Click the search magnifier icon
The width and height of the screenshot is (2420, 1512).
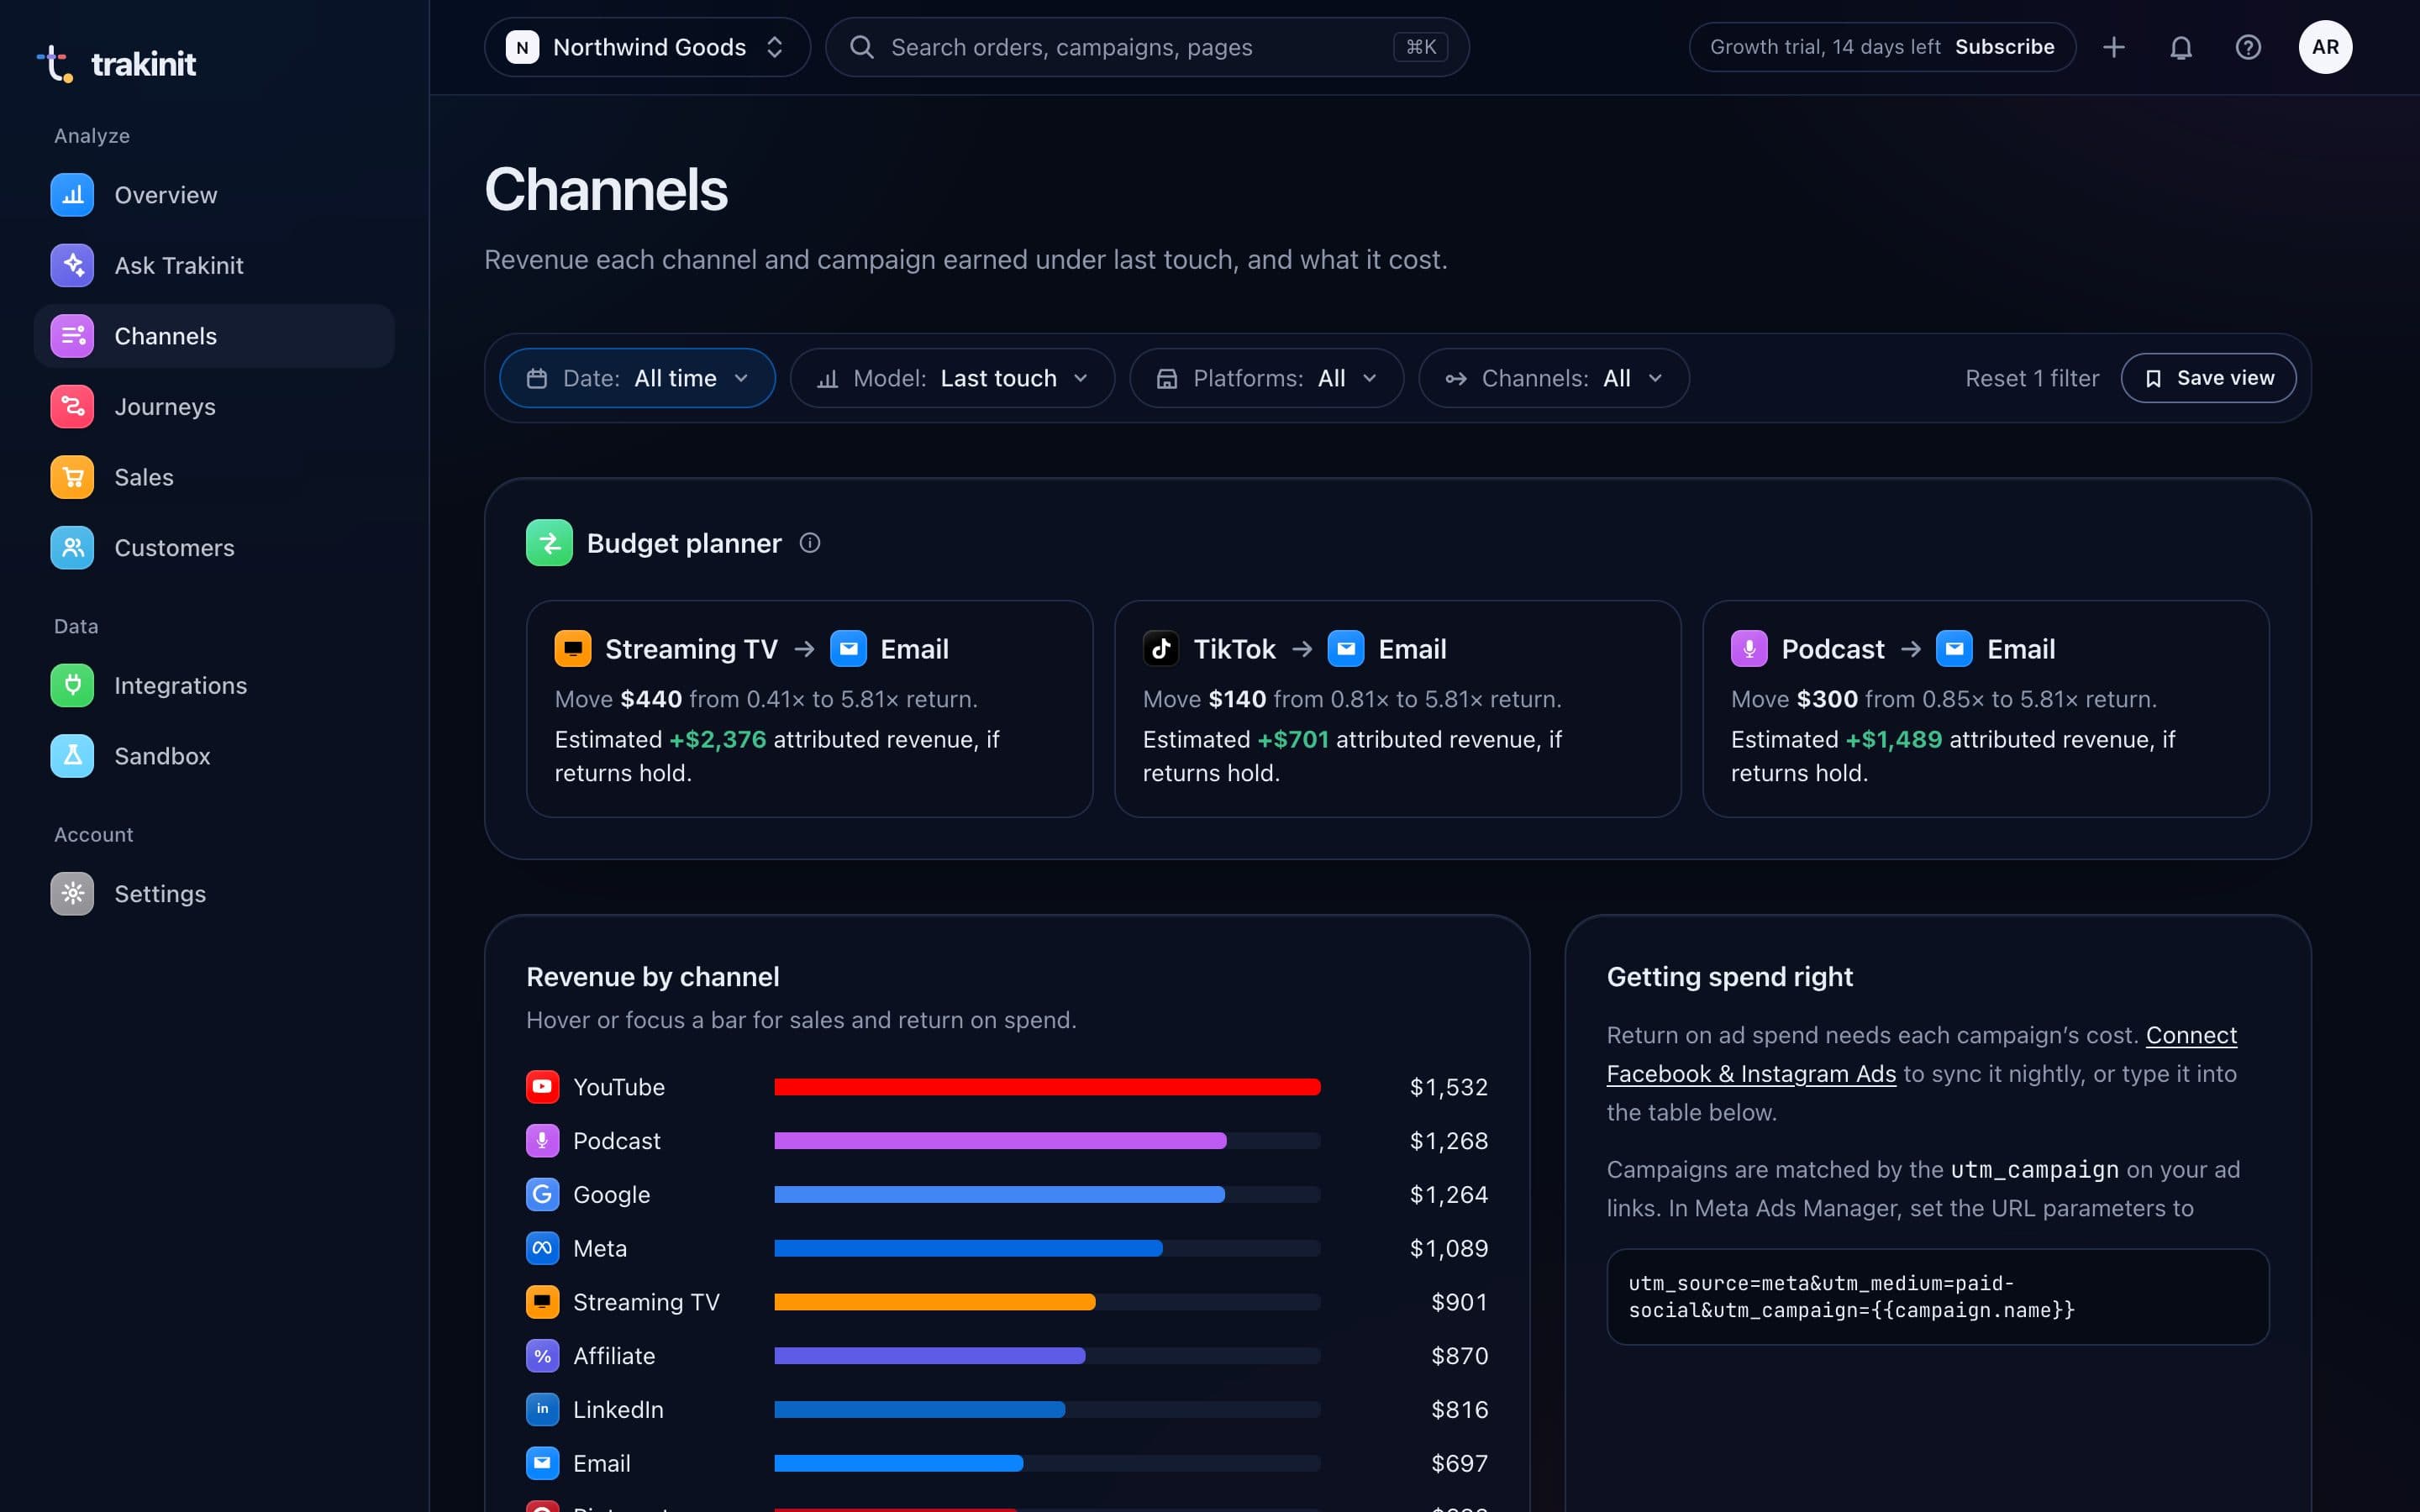coord(861,47)
